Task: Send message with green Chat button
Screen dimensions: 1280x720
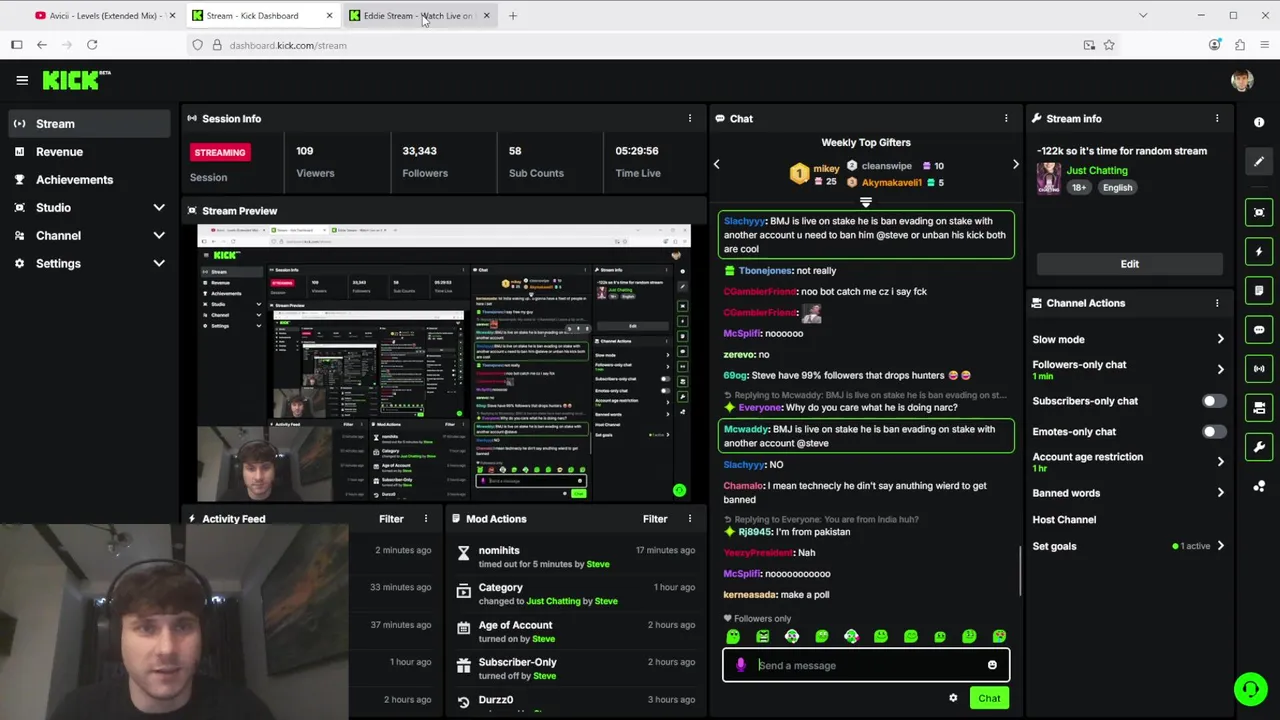Action: point(989,698)
